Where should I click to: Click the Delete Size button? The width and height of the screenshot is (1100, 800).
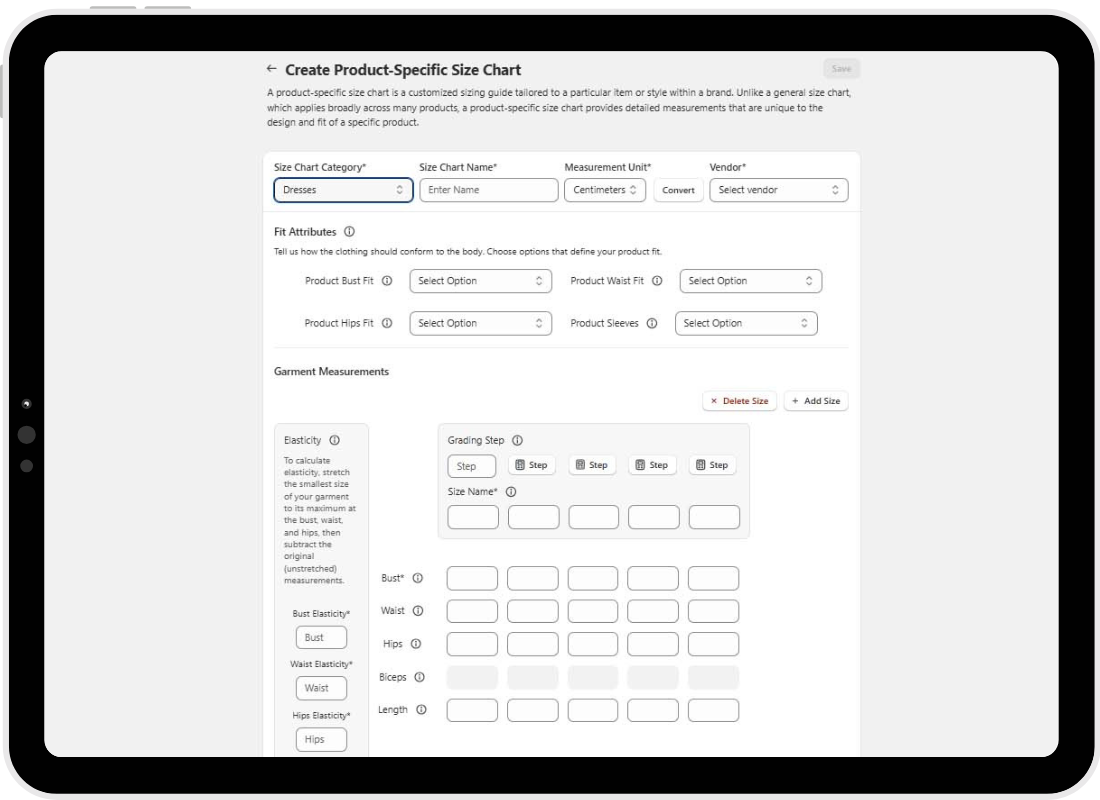click(739, 401)
